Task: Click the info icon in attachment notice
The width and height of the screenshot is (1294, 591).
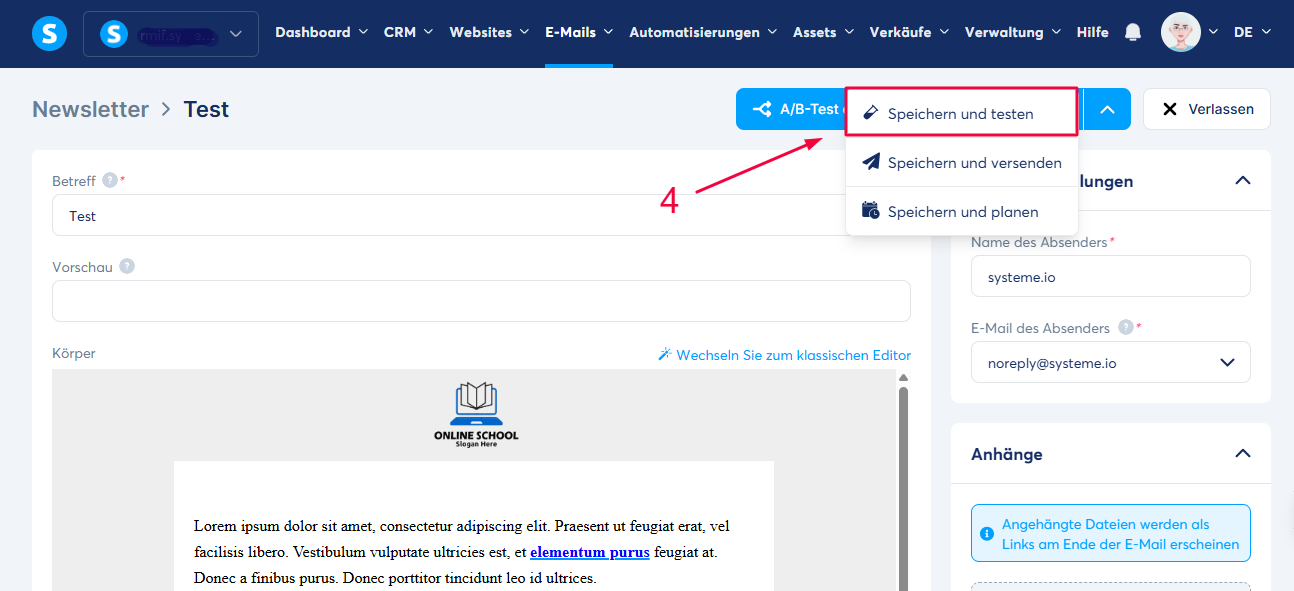Action: [x=988, y=533]
